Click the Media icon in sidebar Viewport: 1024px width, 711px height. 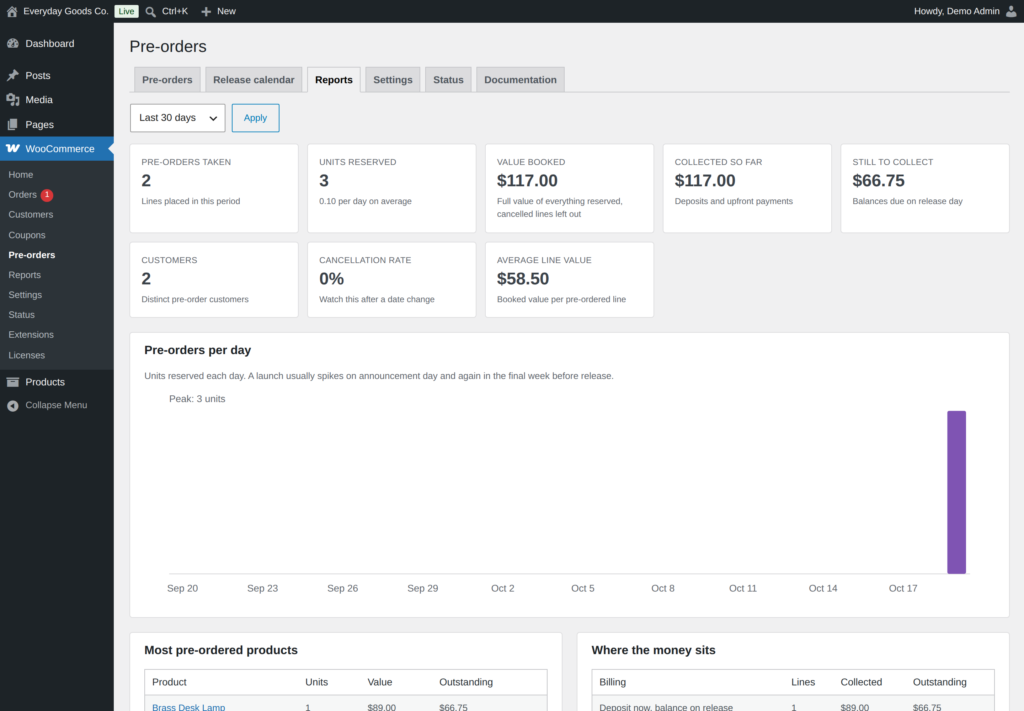point(12,100)
